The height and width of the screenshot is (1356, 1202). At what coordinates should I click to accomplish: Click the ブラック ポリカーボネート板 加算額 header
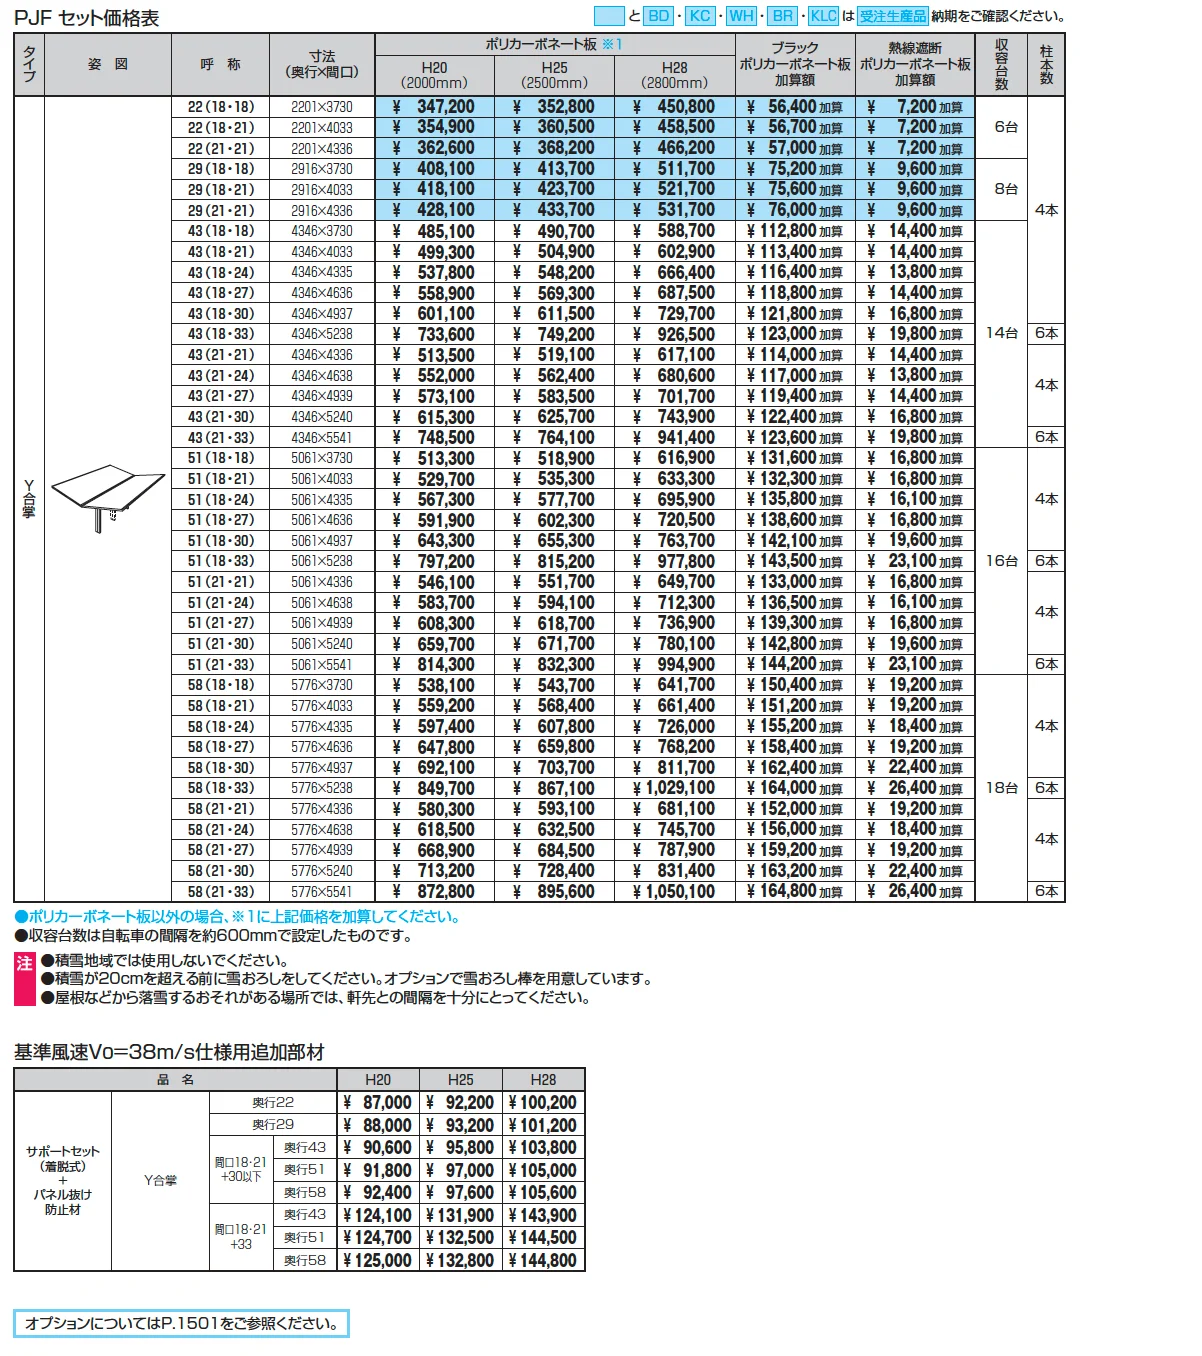[795, 64]
